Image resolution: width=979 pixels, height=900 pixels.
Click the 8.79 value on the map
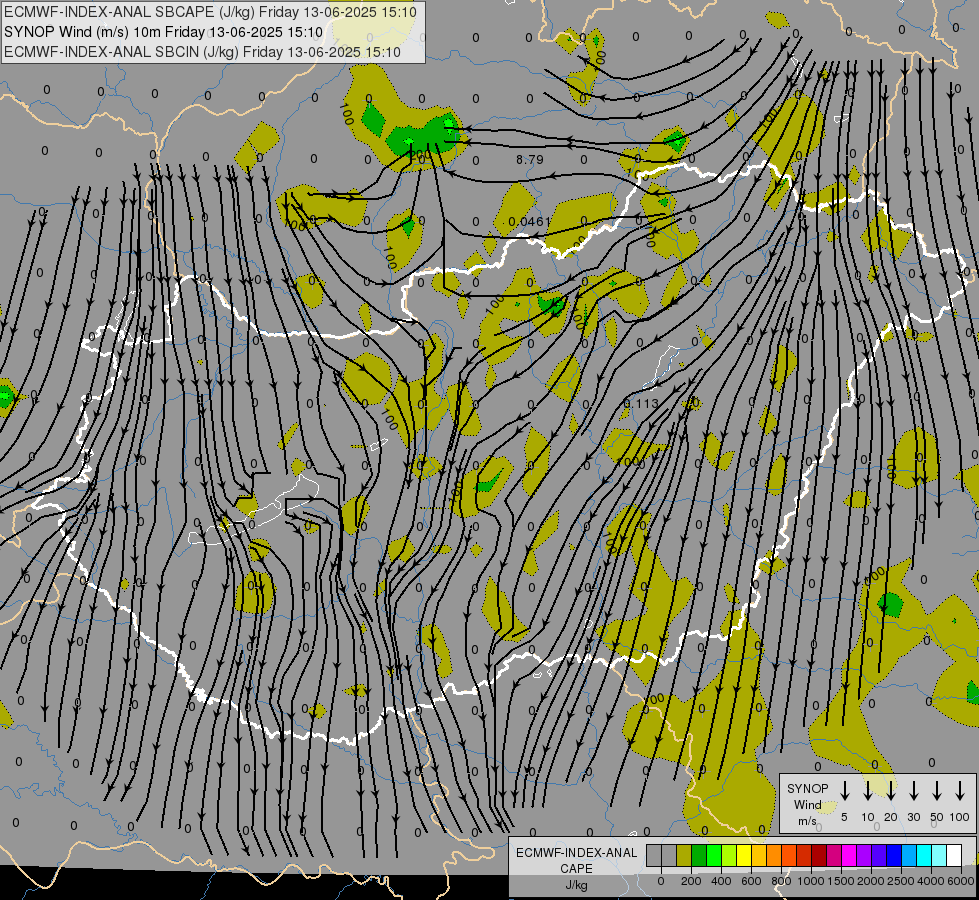pyautogui.click(x=529, y=160)
